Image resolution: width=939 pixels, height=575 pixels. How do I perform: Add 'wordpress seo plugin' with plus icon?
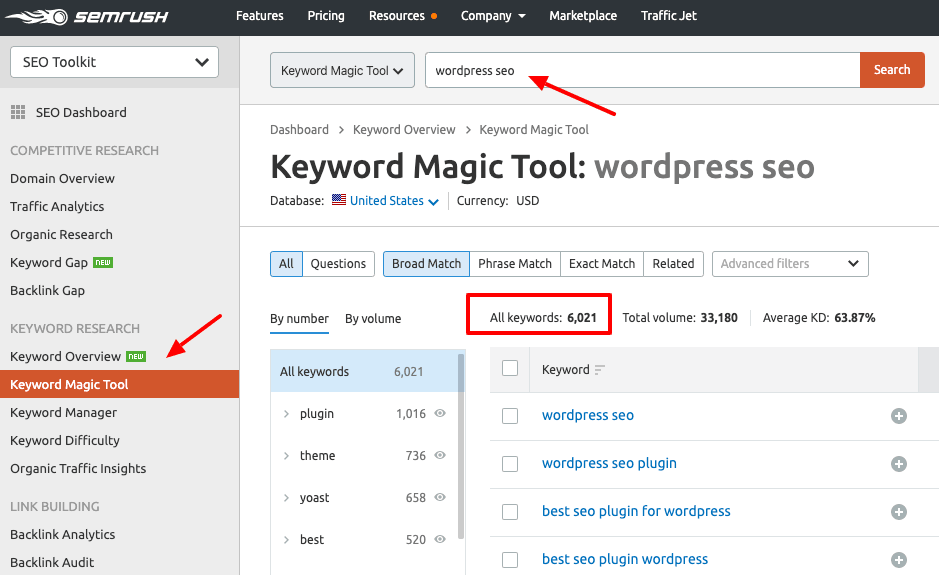tap(898, 464)
